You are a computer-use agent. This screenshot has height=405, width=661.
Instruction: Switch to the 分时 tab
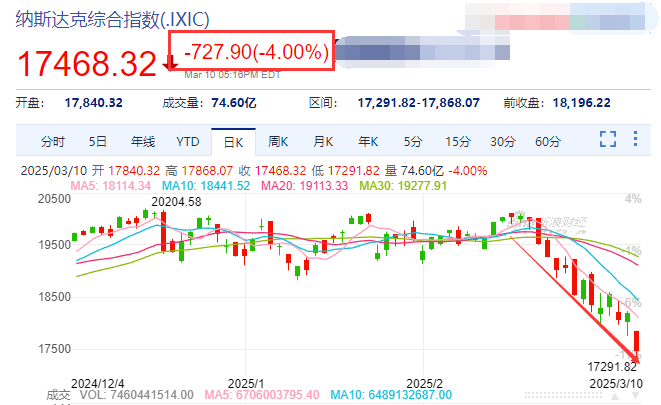(53, 142)
